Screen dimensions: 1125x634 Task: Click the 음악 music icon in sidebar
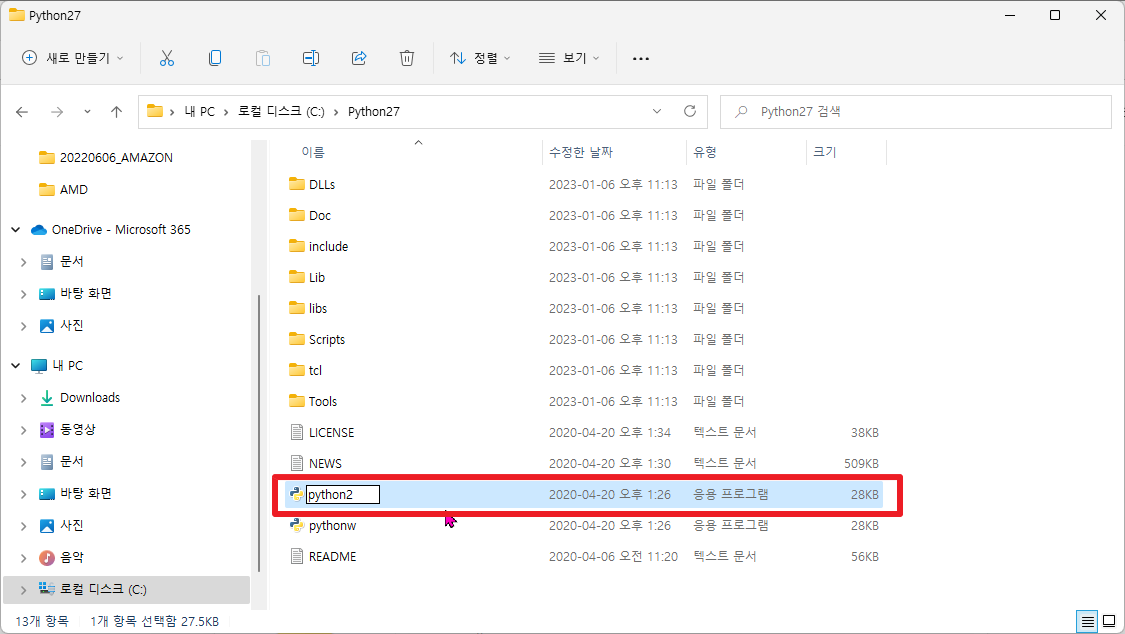click(47, 557)
